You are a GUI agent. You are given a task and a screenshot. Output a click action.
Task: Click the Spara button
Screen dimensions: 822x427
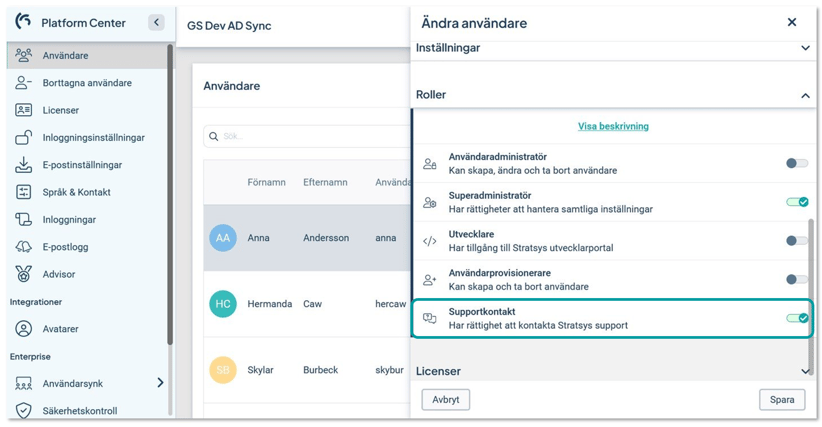tap(782, 399)
